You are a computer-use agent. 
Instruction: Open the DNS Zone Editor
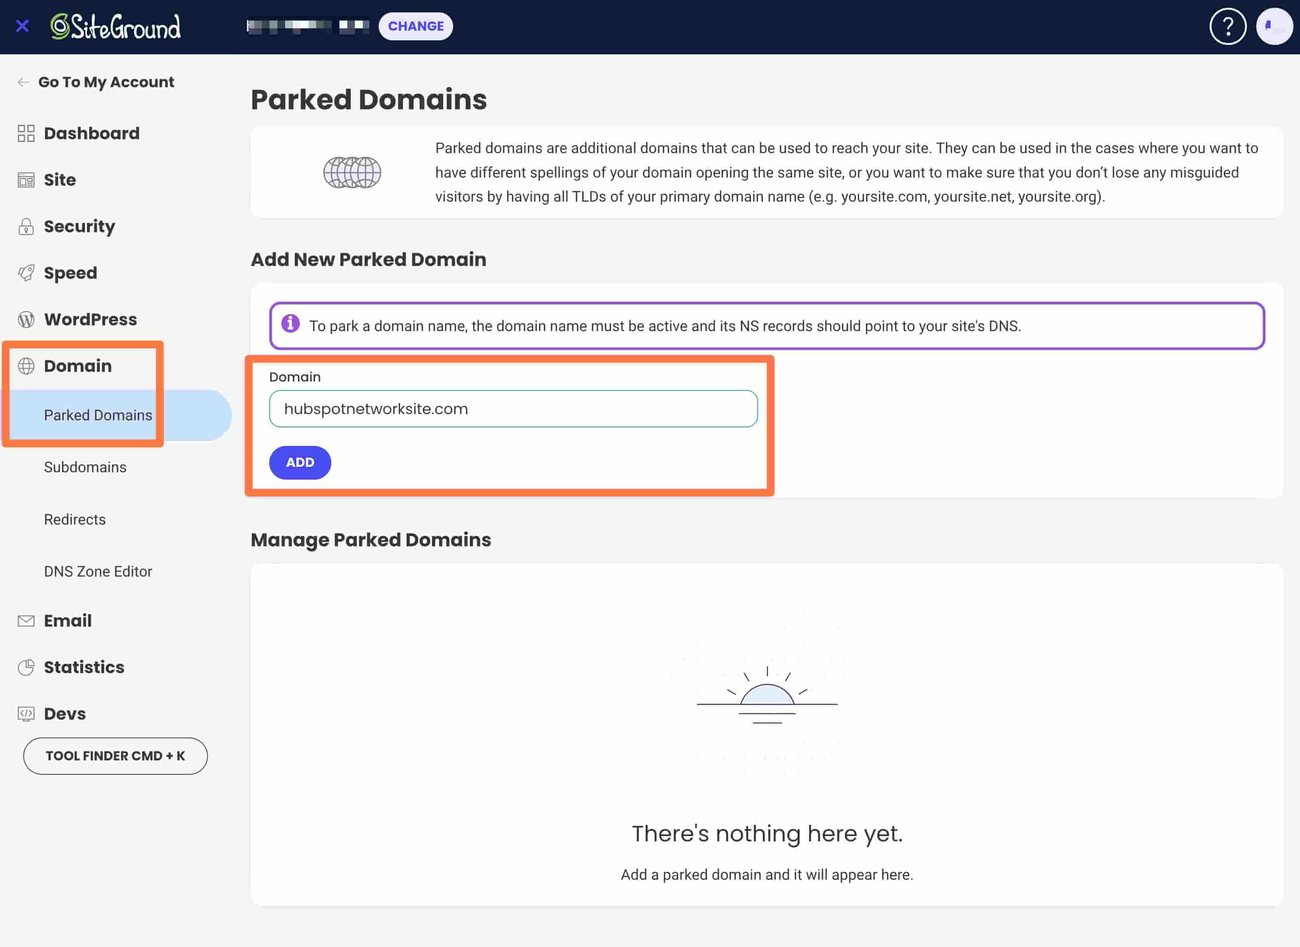point(98,571)
